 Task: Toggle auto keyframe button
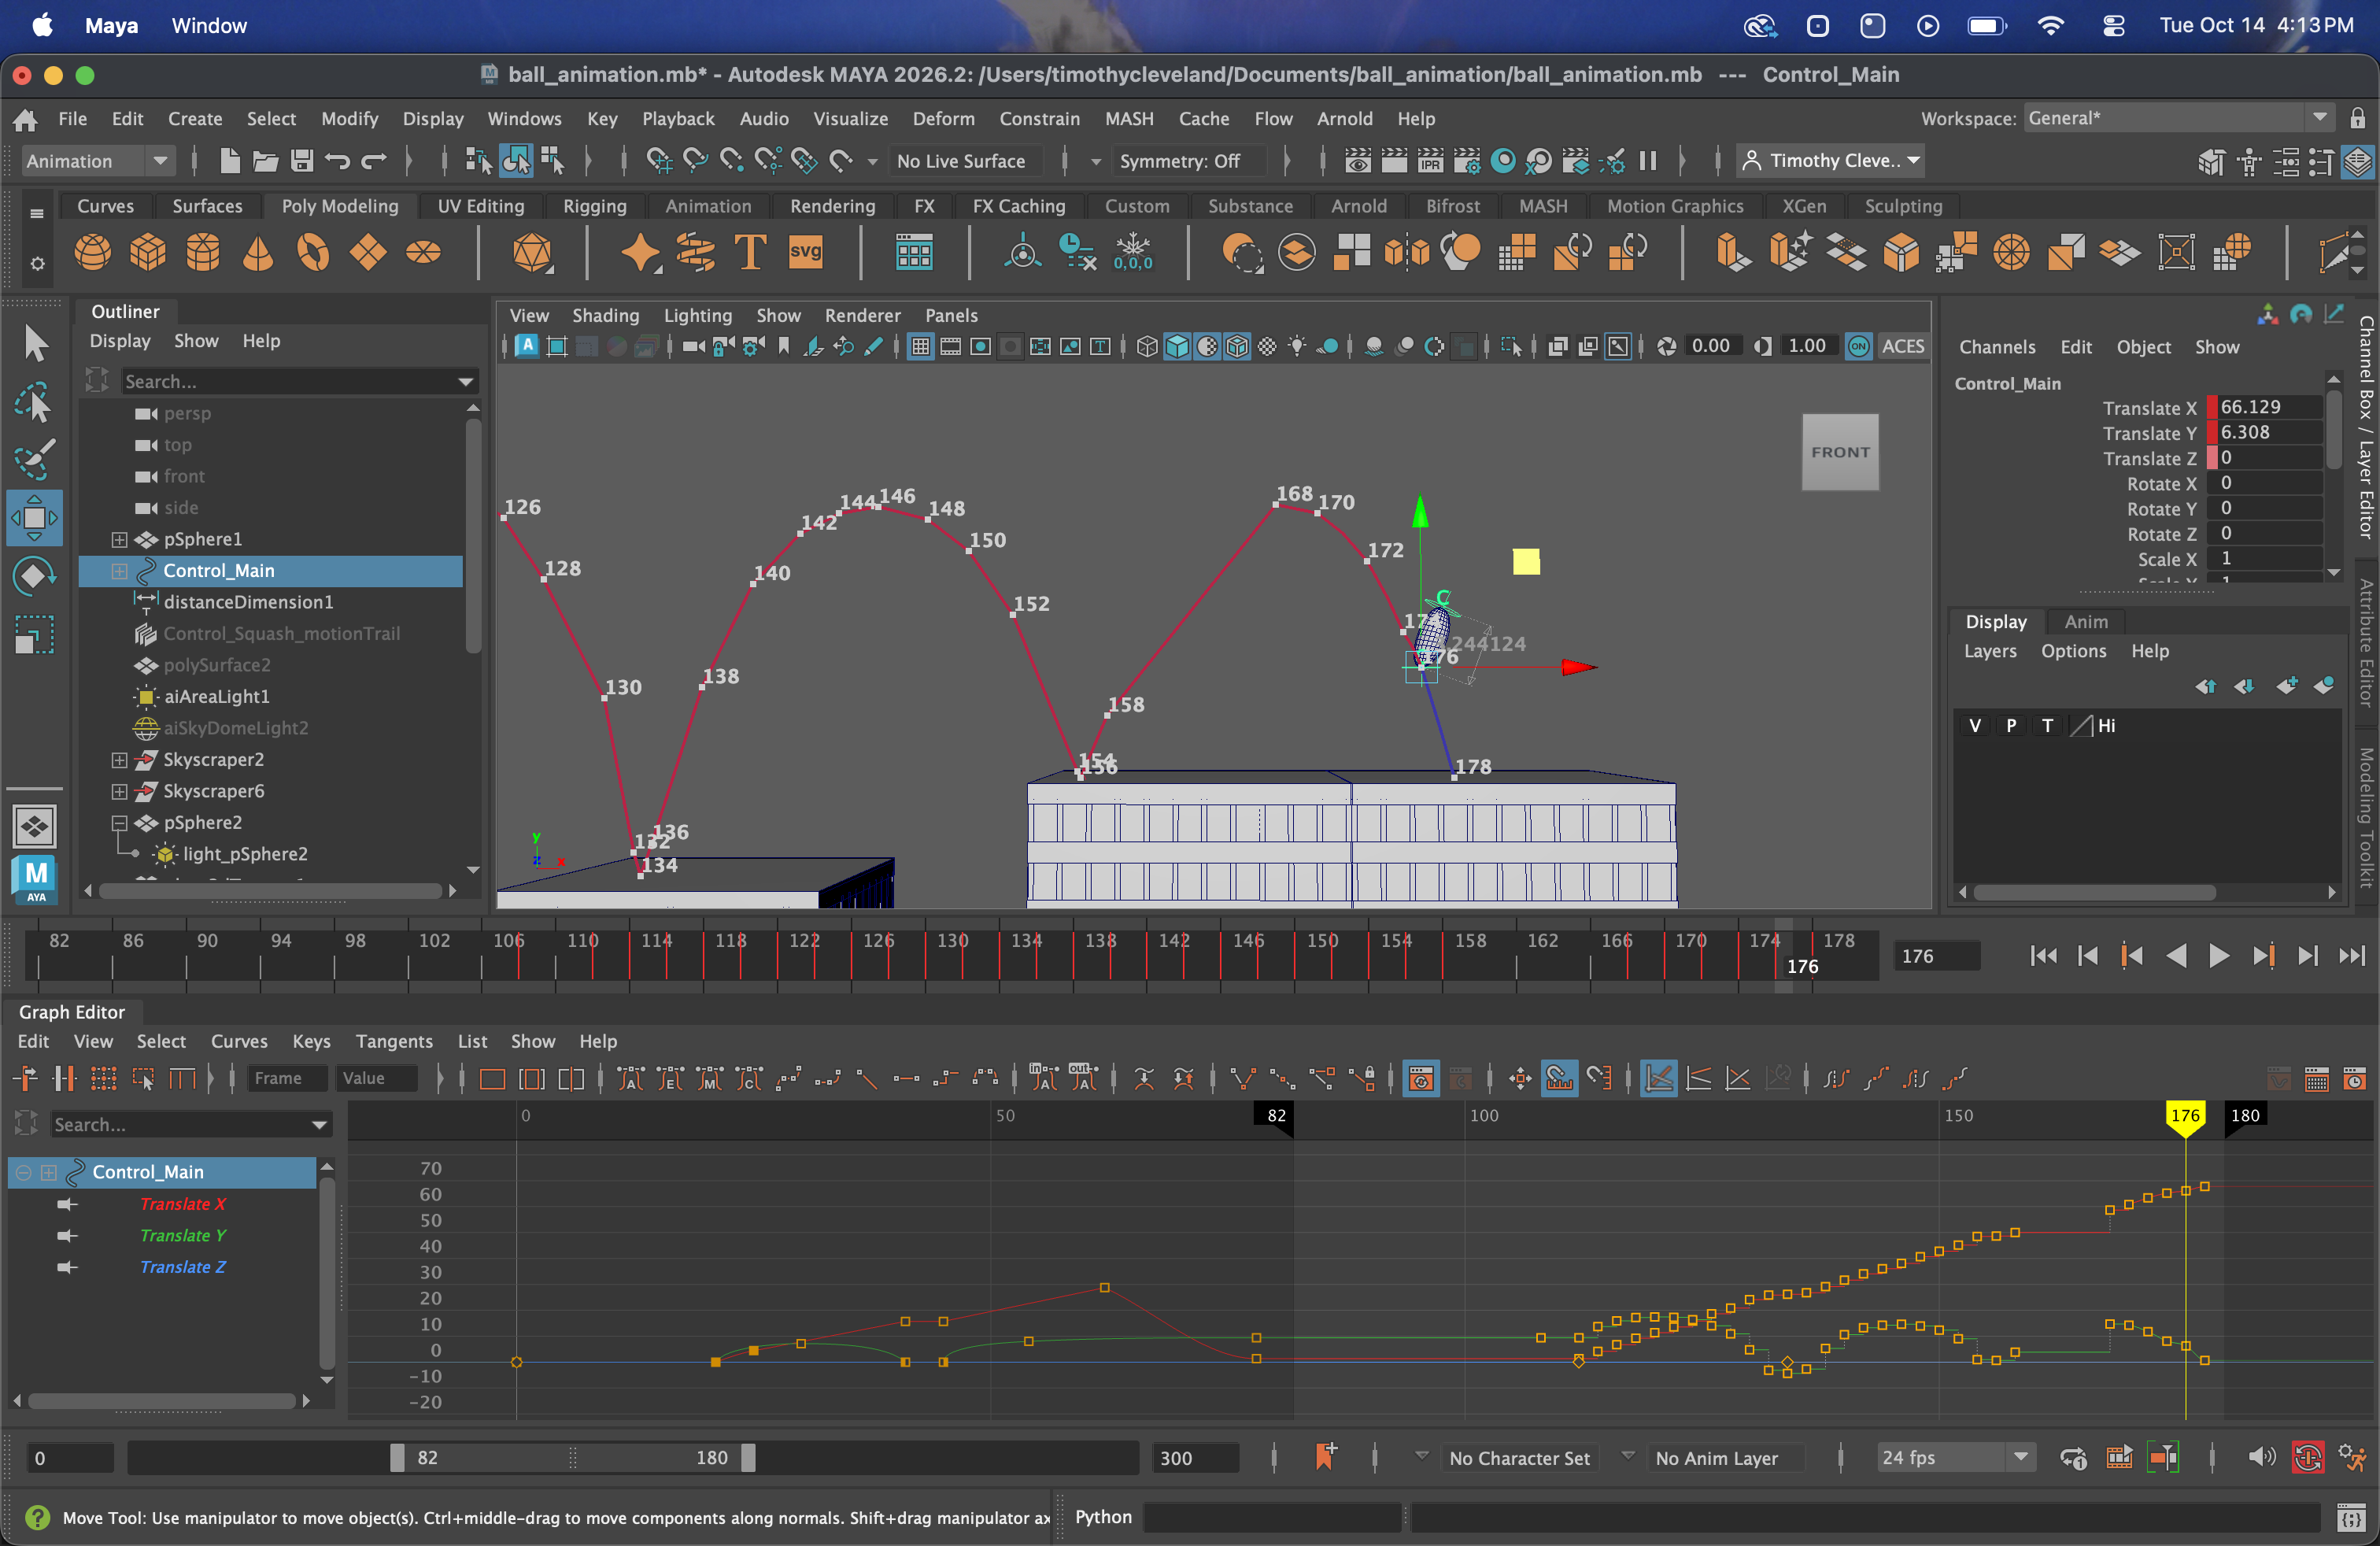click(x=2307, y=1458)
